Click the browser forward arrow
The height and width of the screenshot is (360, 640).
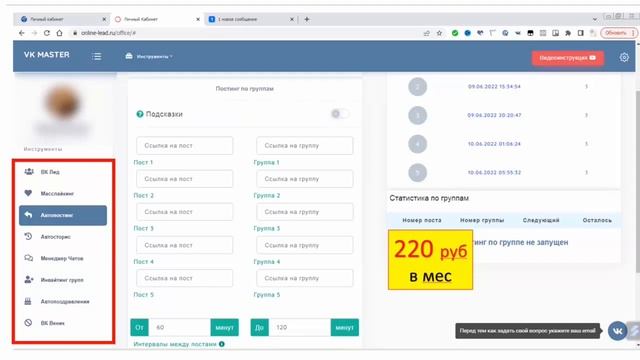tap(34, 33)
